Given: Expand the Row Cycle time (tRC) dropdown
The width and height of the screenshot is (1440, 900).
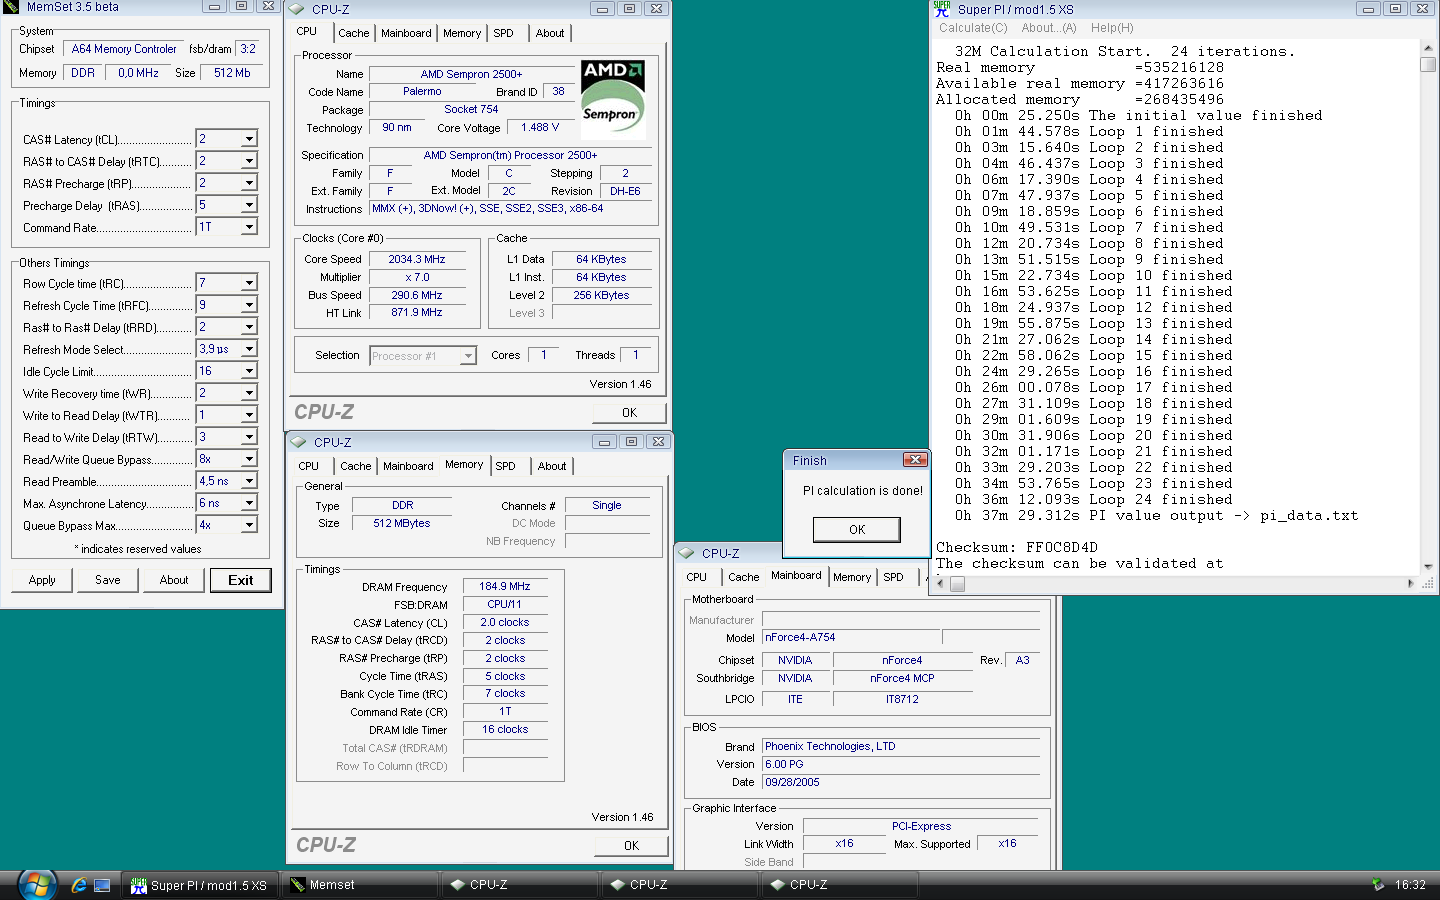Looking at the screenshot, I should click(x=249, y=283).
